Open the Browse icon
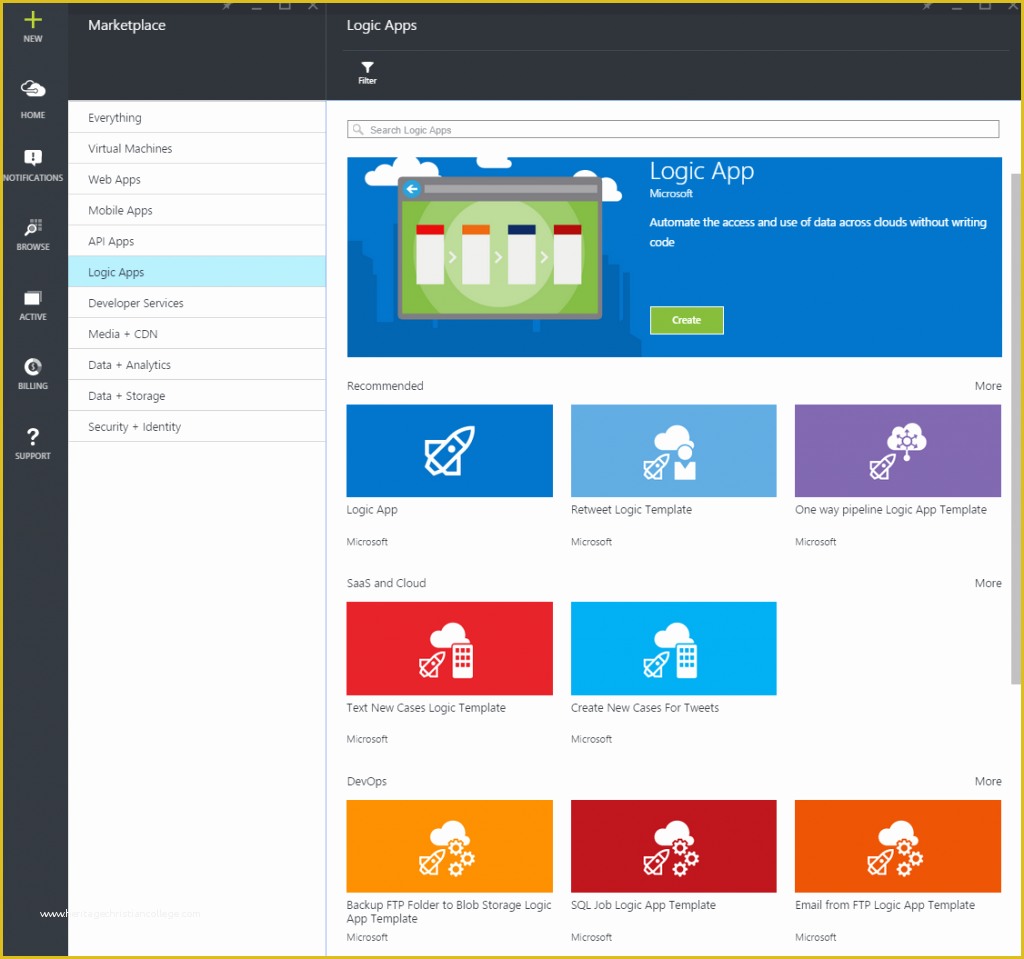Screen dimensions: 1024x959 [33, 227]
